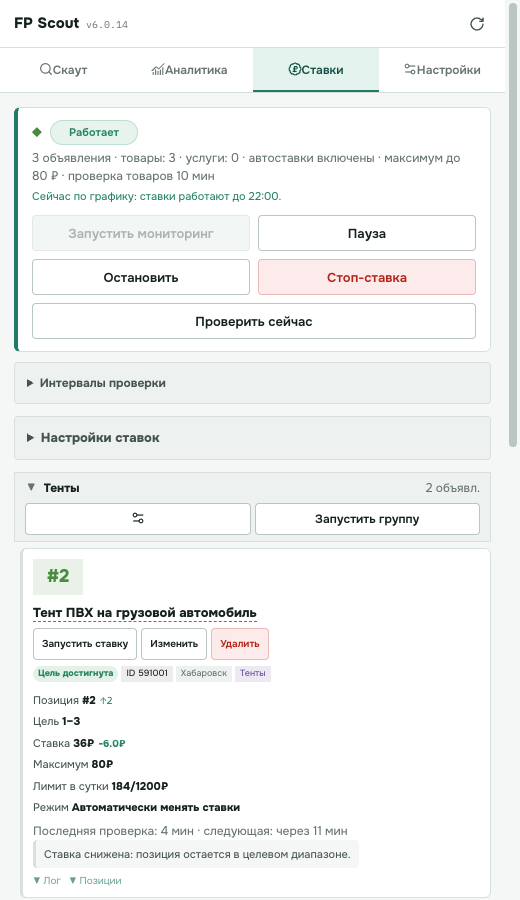Click the purple Тенты category tag

coord(253,673)
